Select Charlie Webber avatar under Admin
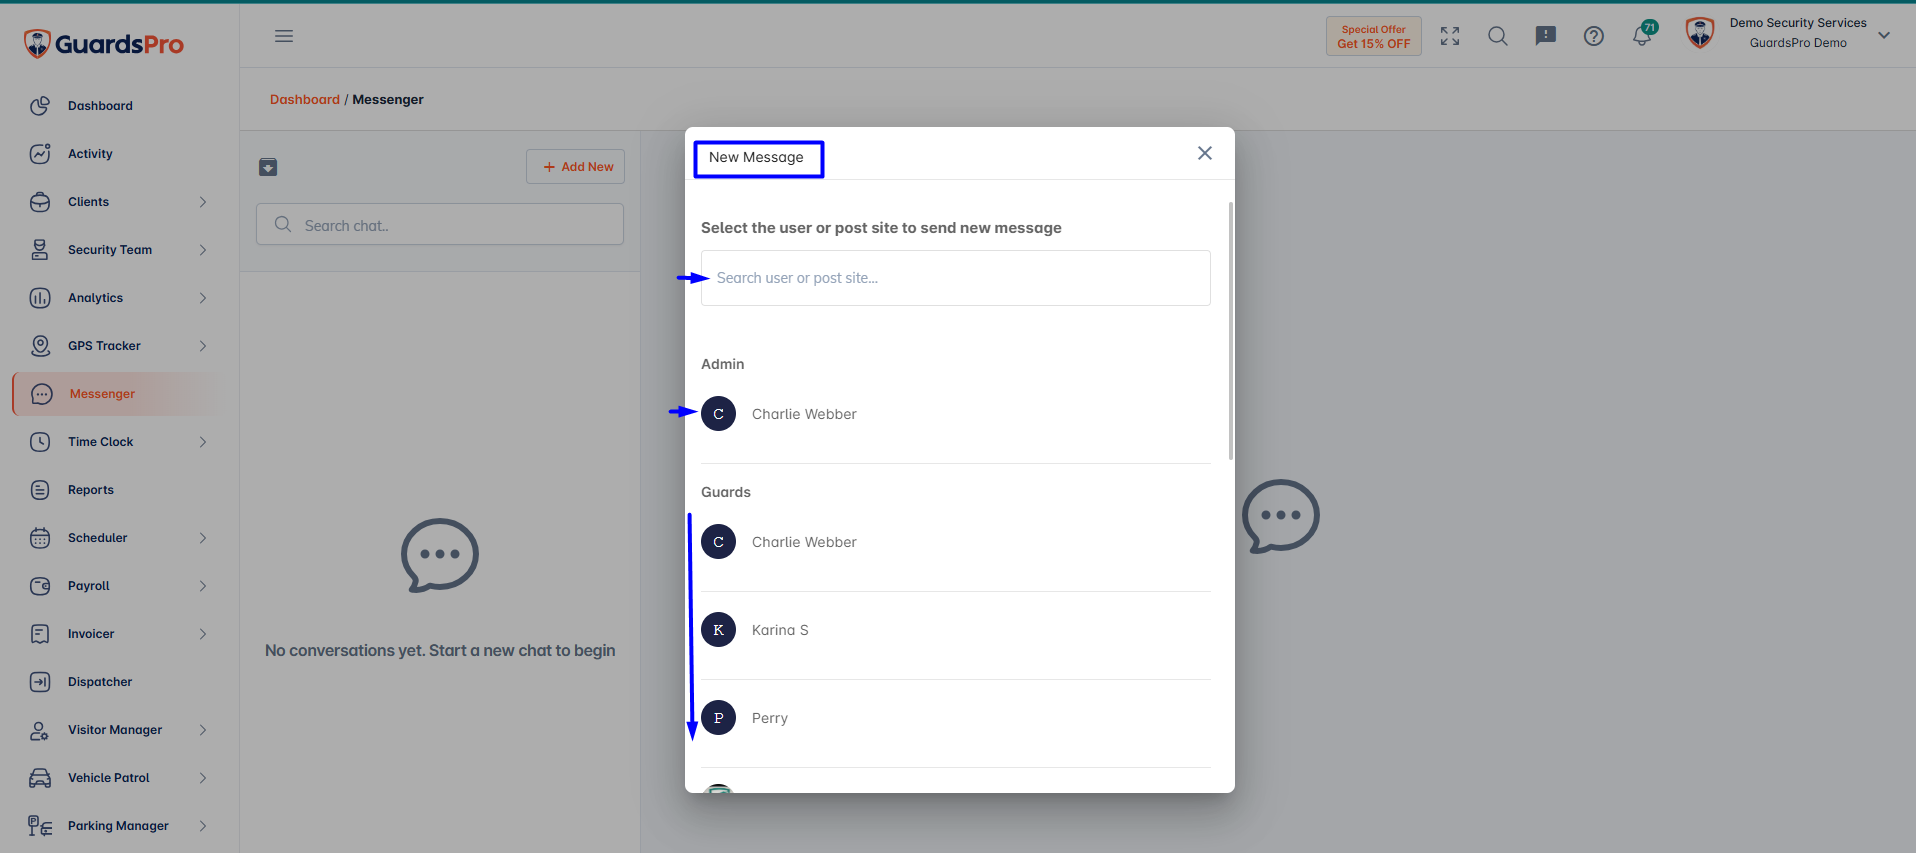Image resolution: width=1916 pixels, height=853 pixels. tap(718, 414)
